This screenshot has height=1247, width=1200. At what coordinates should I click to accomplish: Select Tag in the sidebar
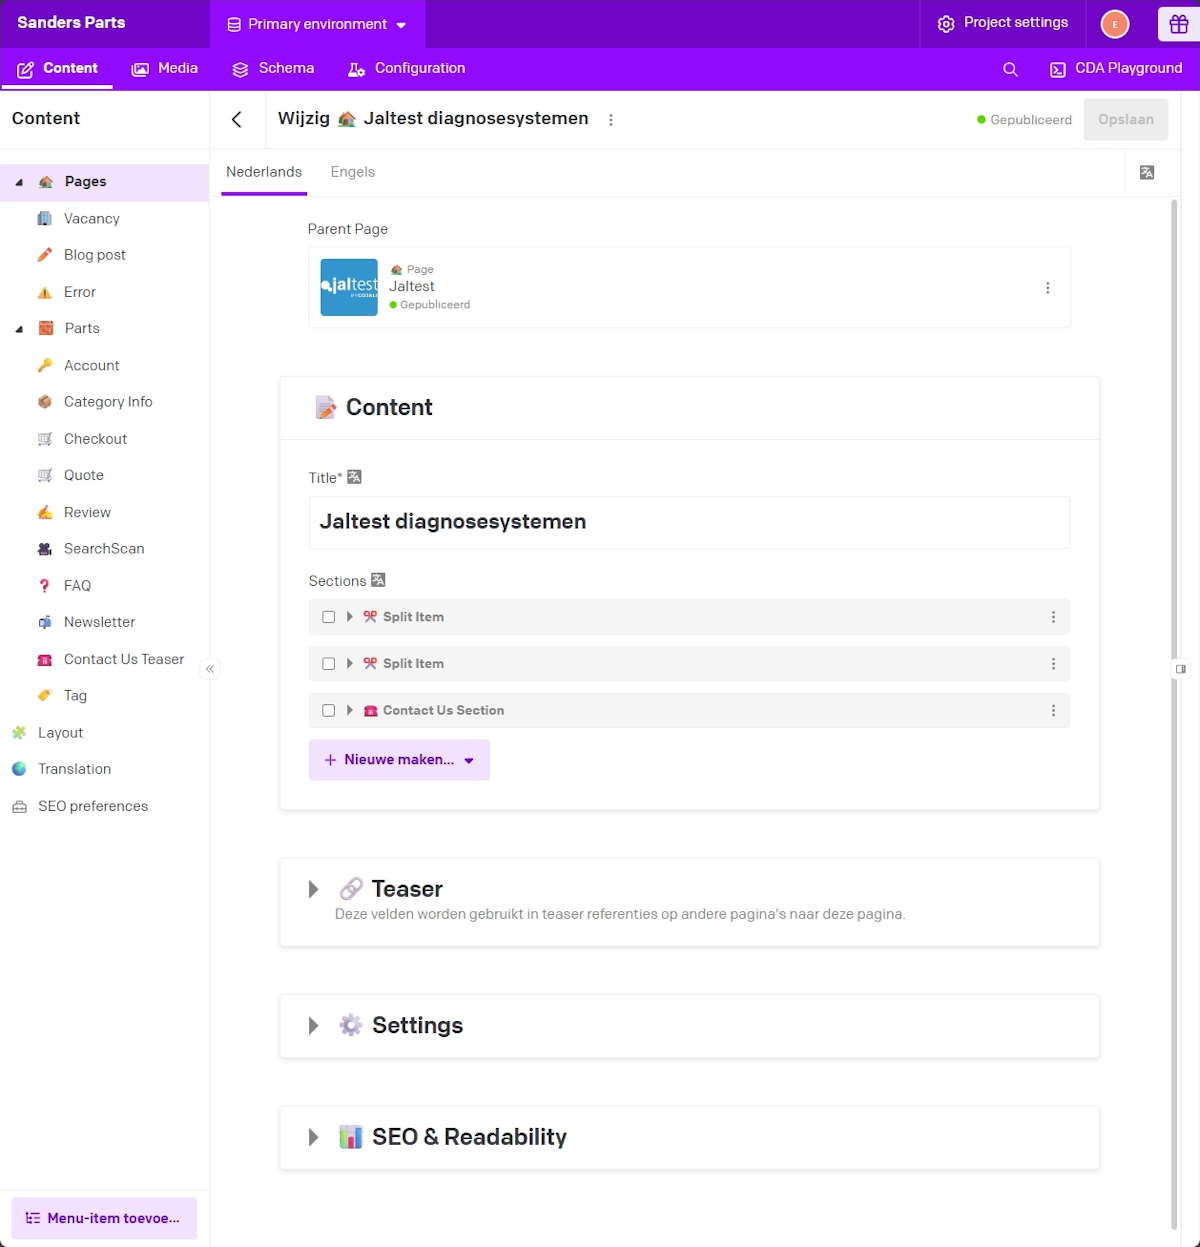point(75,696)
